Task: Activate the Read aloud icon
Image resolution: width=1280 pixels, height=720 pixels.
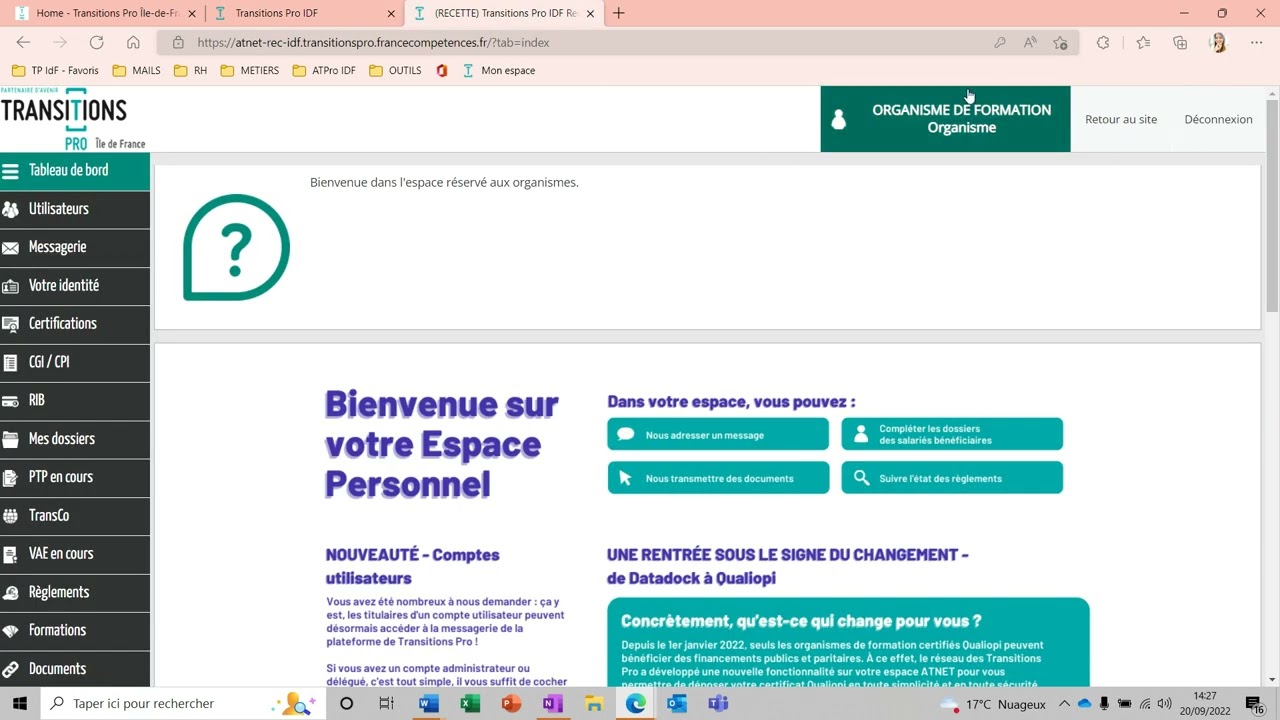Action: click(1030, 43)
